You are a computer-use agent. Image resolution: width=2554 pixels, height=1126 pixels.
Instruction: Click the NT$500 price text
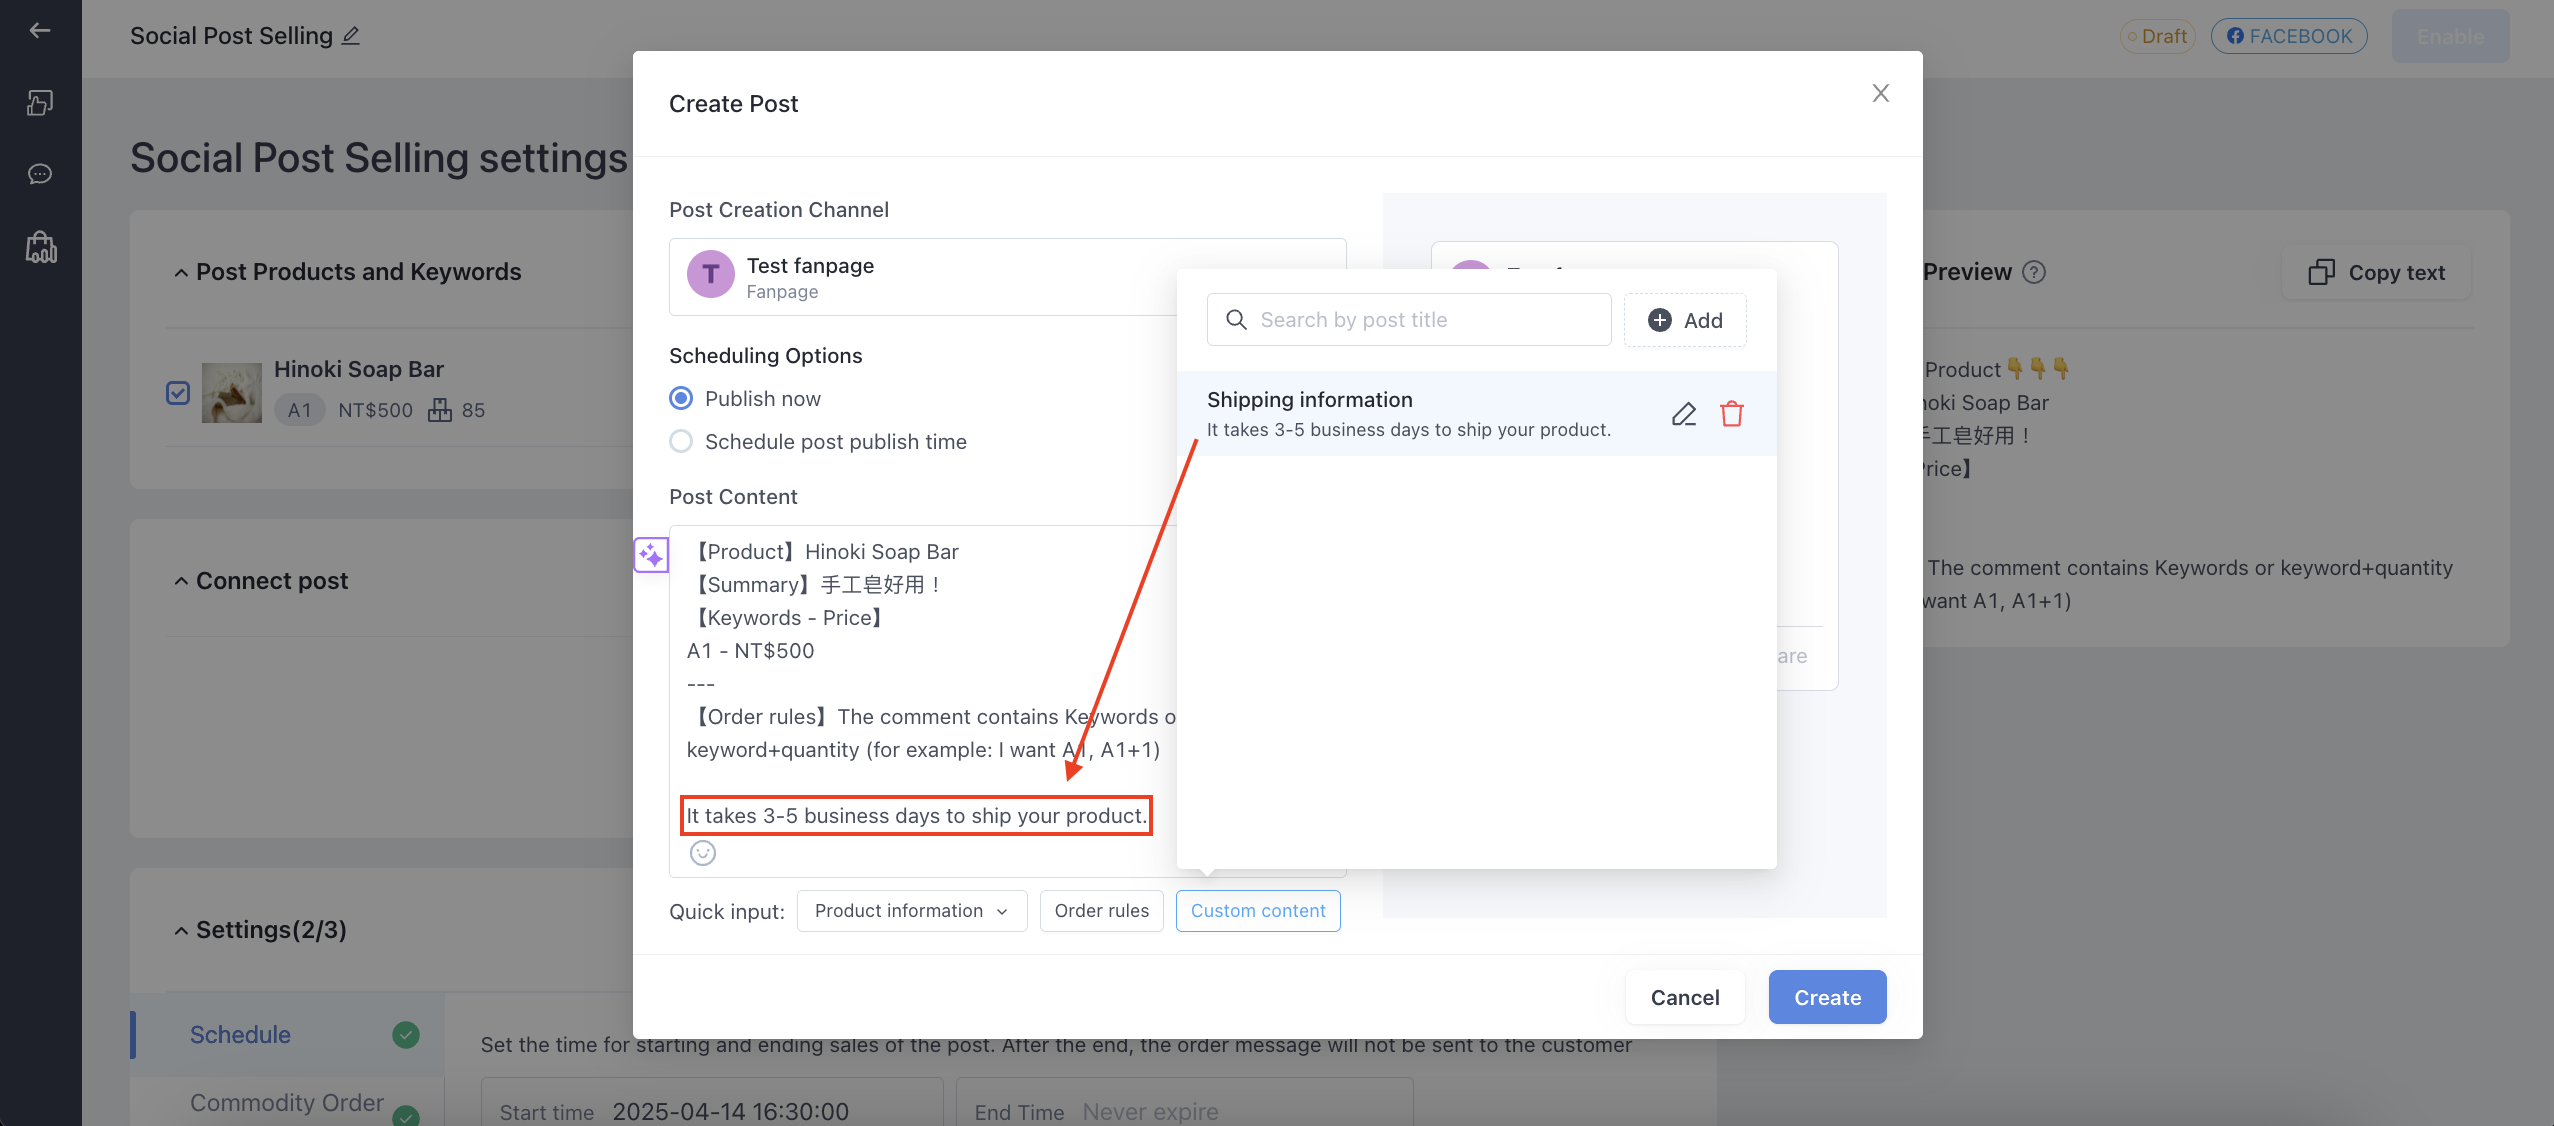pos(375,410)
